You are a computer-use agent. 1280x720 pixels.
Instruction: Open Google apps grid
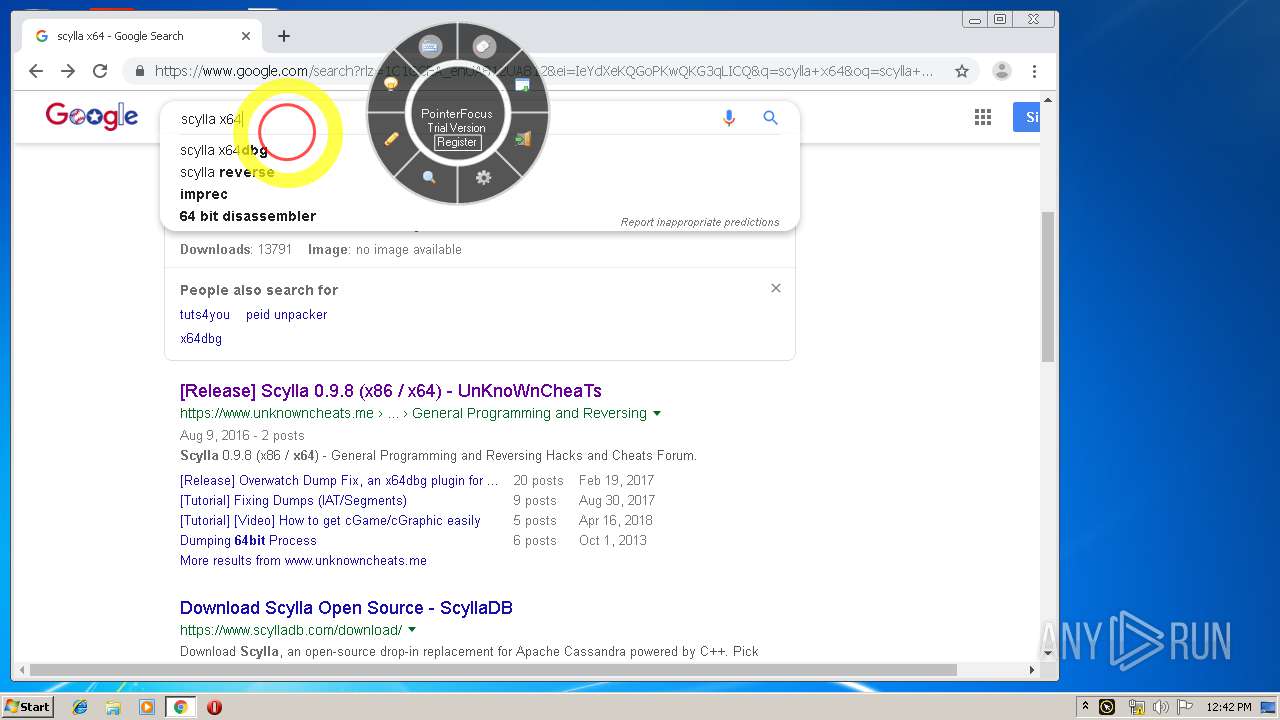[983, 118]
